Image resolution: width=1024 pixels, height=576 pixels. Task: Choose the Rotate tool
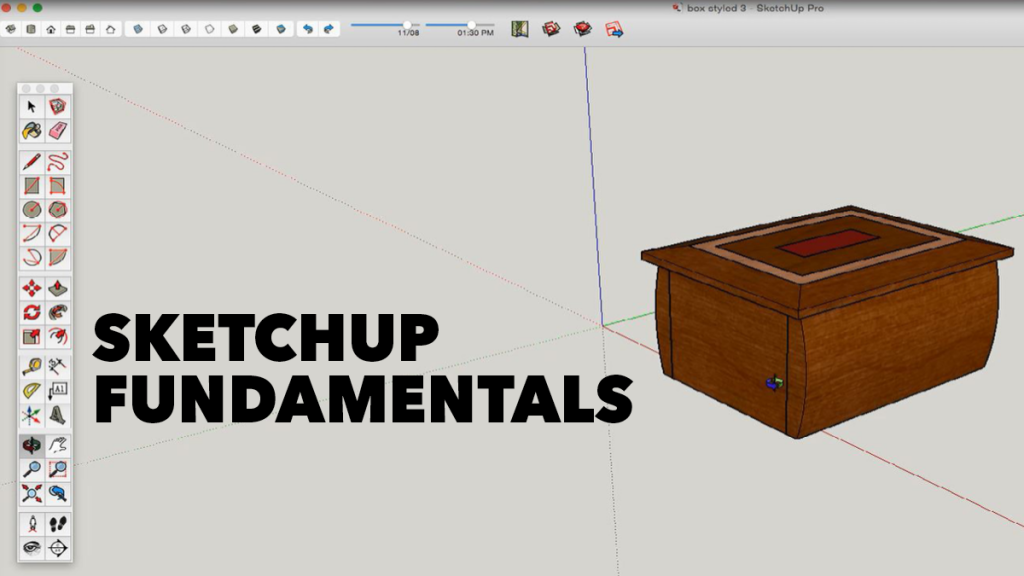[31, 312]
